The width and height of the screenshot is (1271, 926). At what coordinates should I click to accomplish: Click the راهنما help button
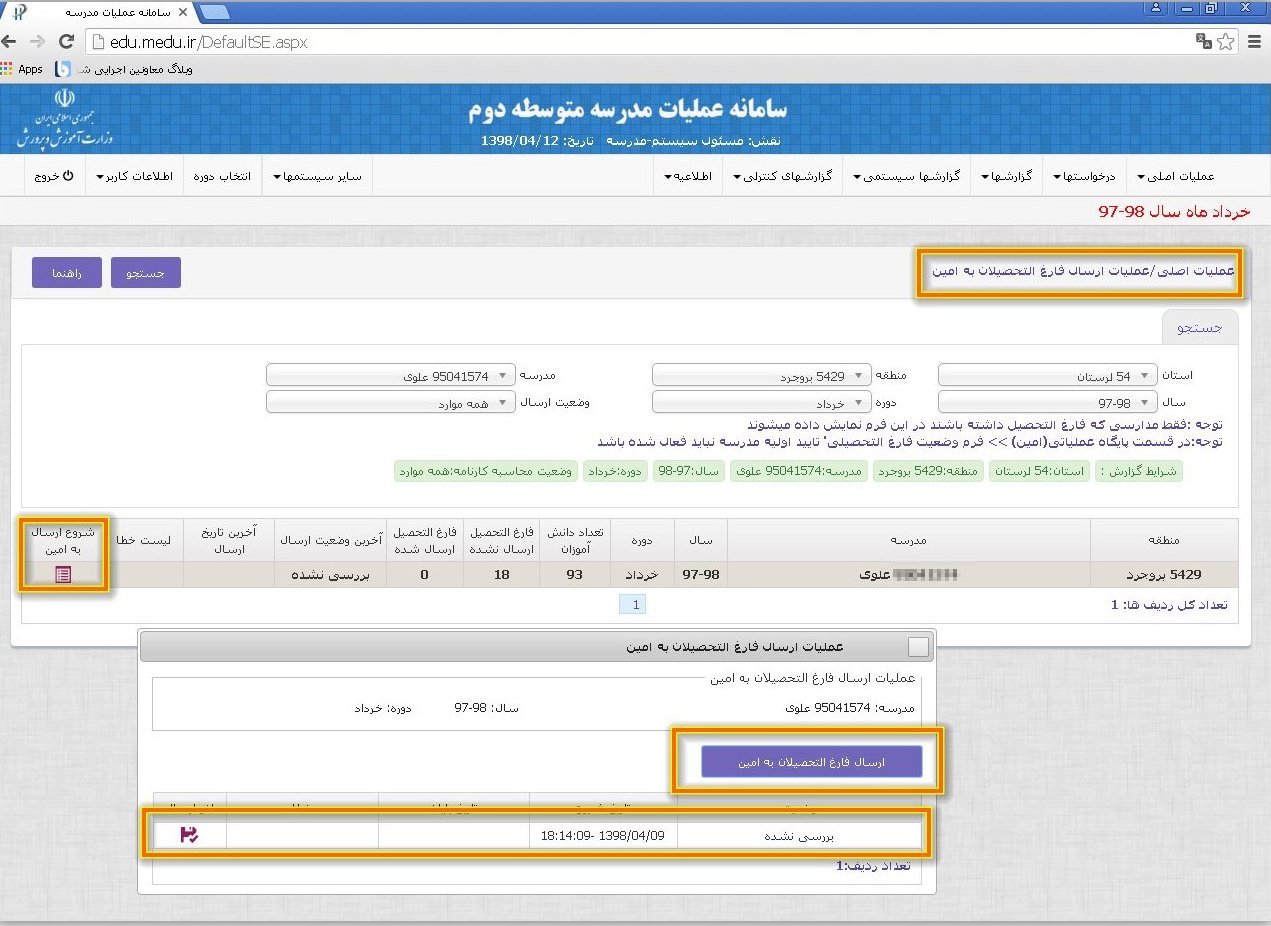point(66,273)
